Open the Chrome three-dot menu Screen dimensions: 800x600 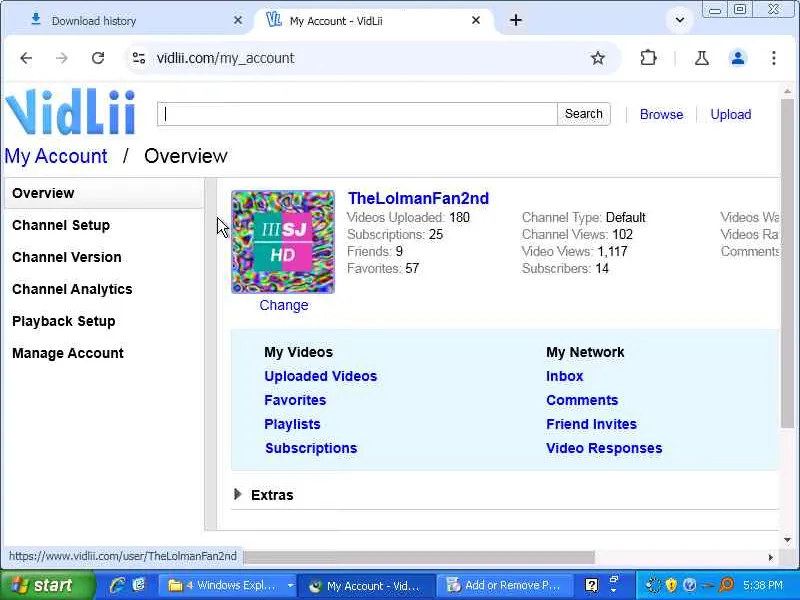pos(773,58)
